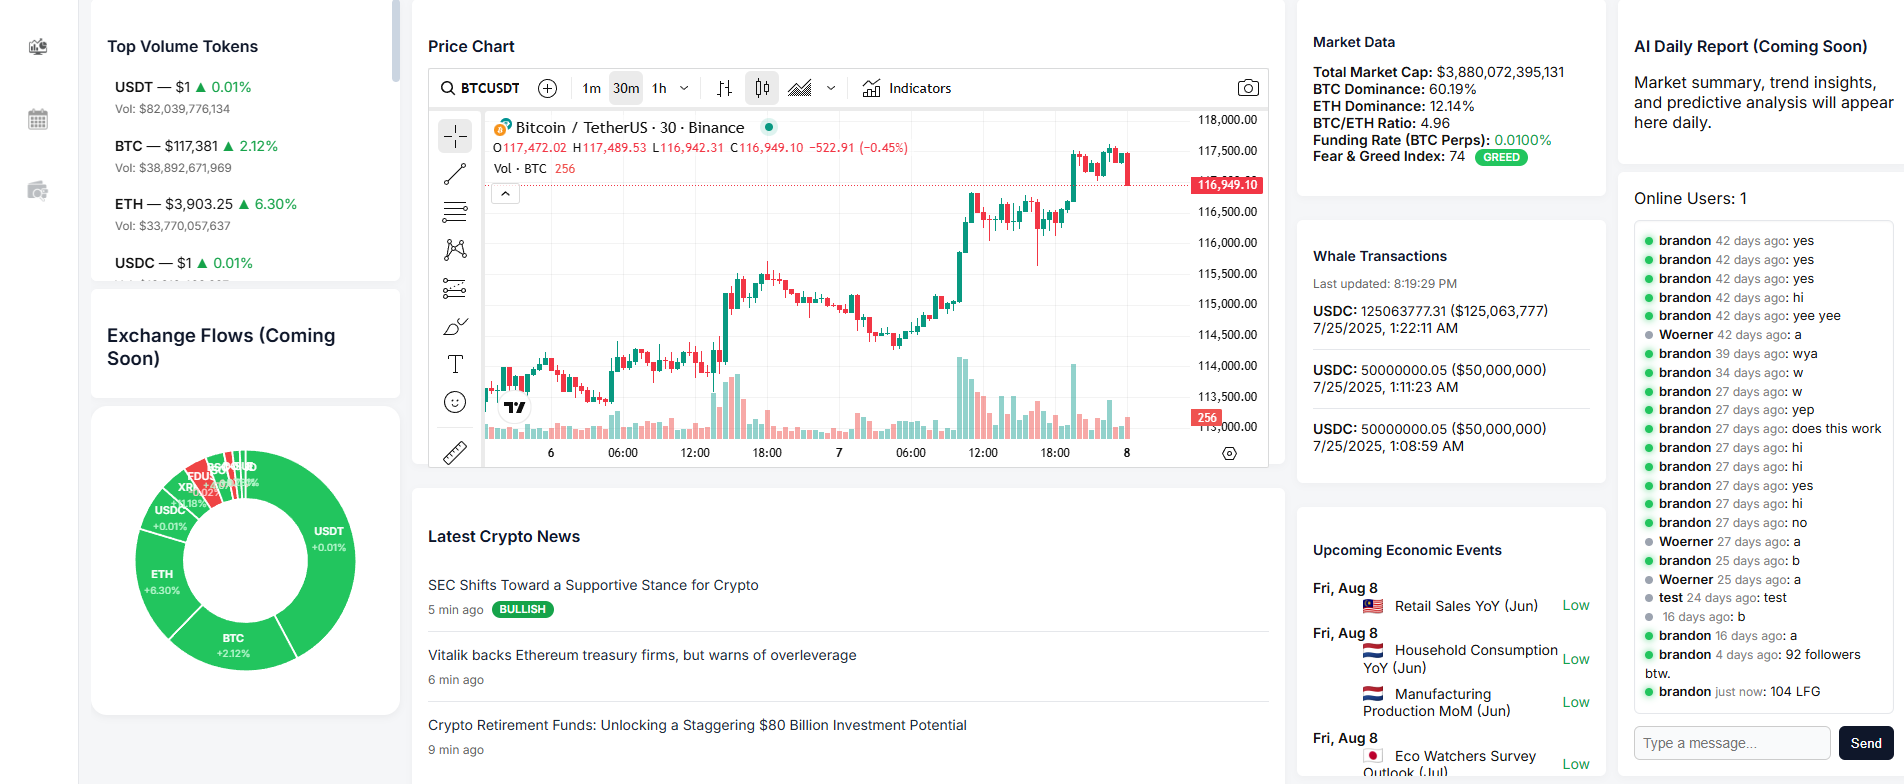Click the ETH slice of donut chart
The image size is (1904, 784).
[x=162, y=582]
